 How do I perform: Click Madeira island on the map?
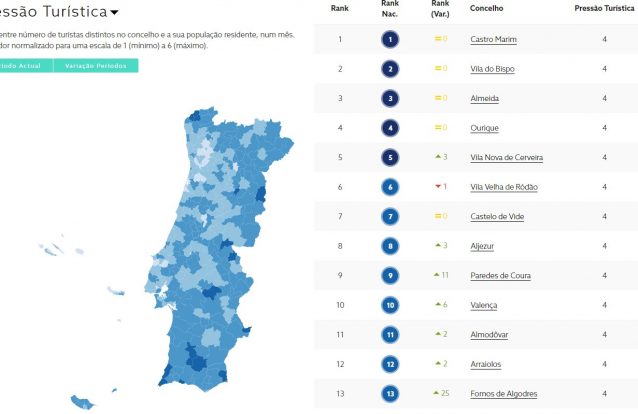pos(83,402)
